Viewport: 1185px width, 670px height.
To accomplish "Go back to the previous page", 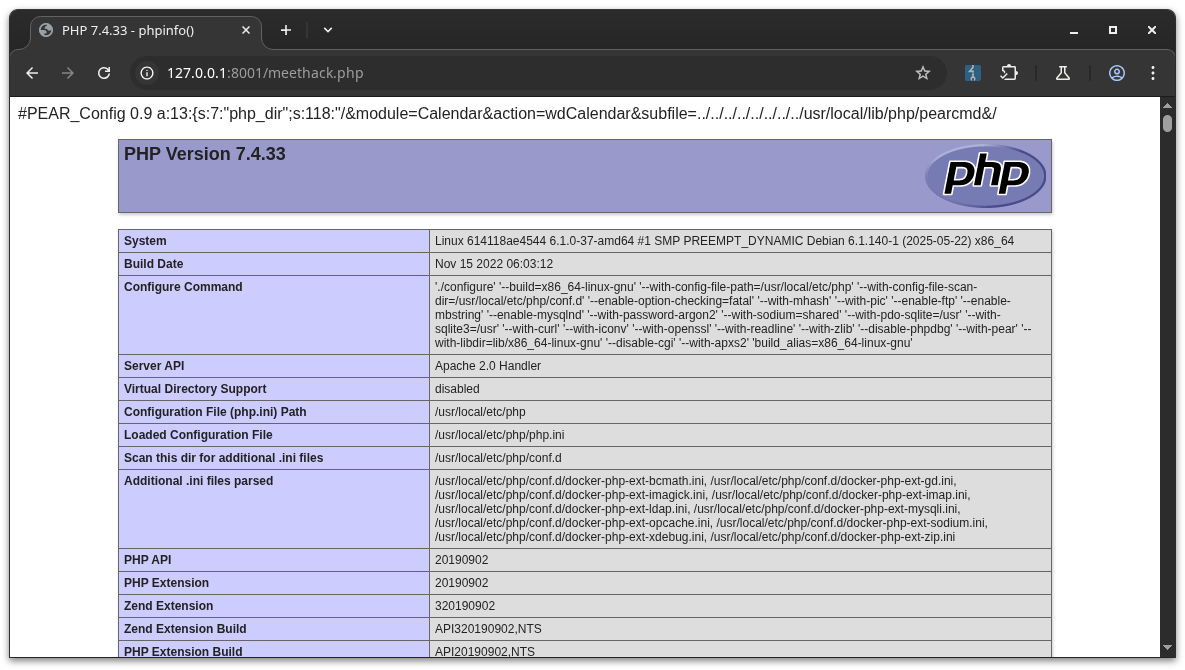I will pos(32,73).
